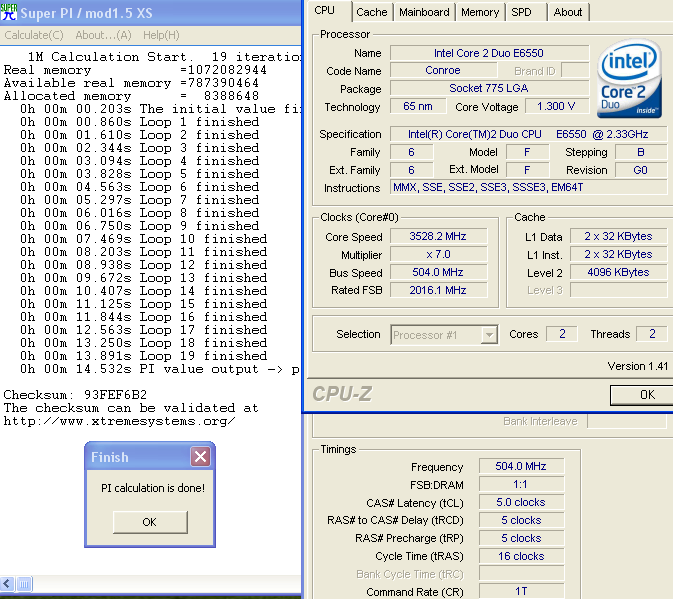Click the RAS# to CAS# Delay value
673x599 pixels.
click(521, 520)
